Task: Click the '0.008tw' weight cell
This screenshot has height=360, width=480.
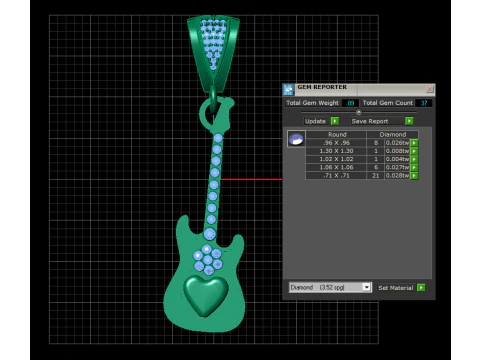Action: [397, 151]
